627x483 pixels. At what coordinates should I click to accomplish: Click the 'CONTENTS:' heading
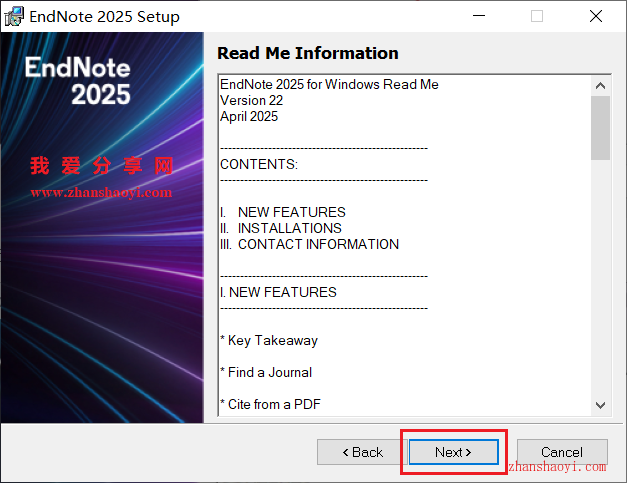pos(259,164)
